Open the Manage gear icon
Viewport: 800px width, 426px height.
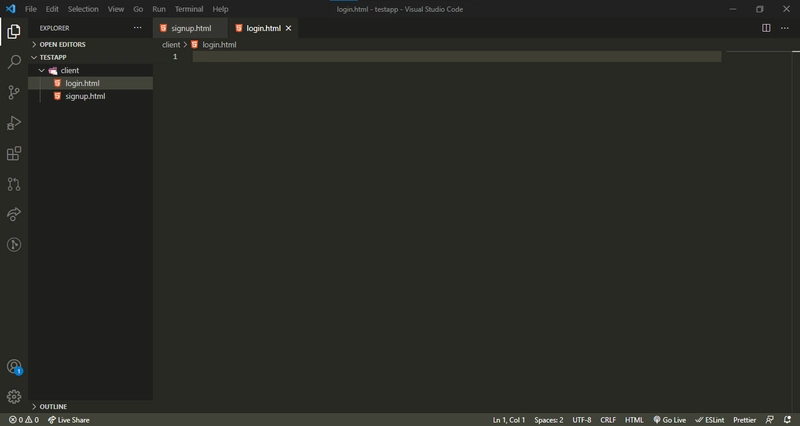click(14, 396)
